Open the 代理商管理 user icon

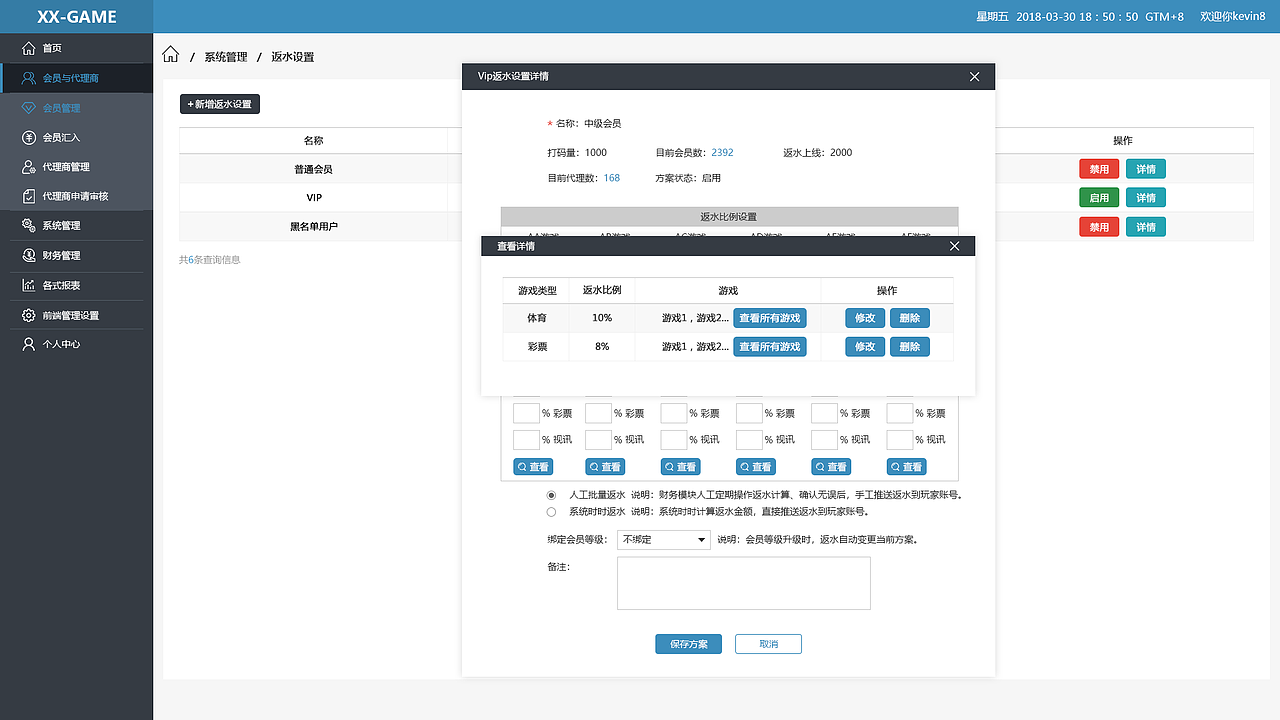[x=28, y=167]
